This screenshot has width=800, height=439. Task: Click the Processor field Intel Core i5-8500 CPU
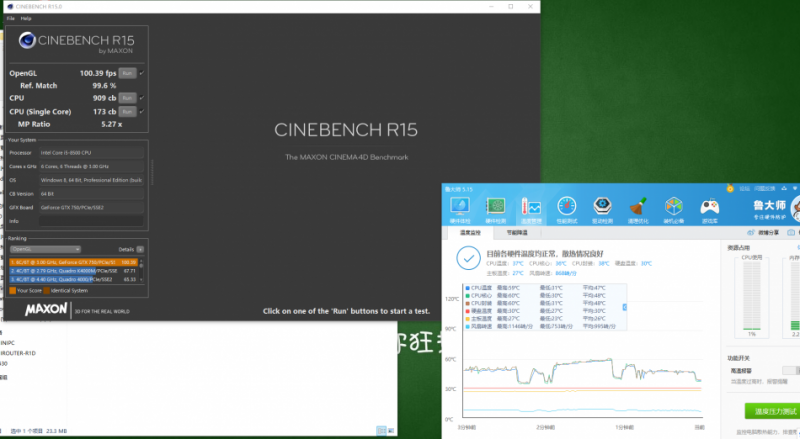[91, 153]
